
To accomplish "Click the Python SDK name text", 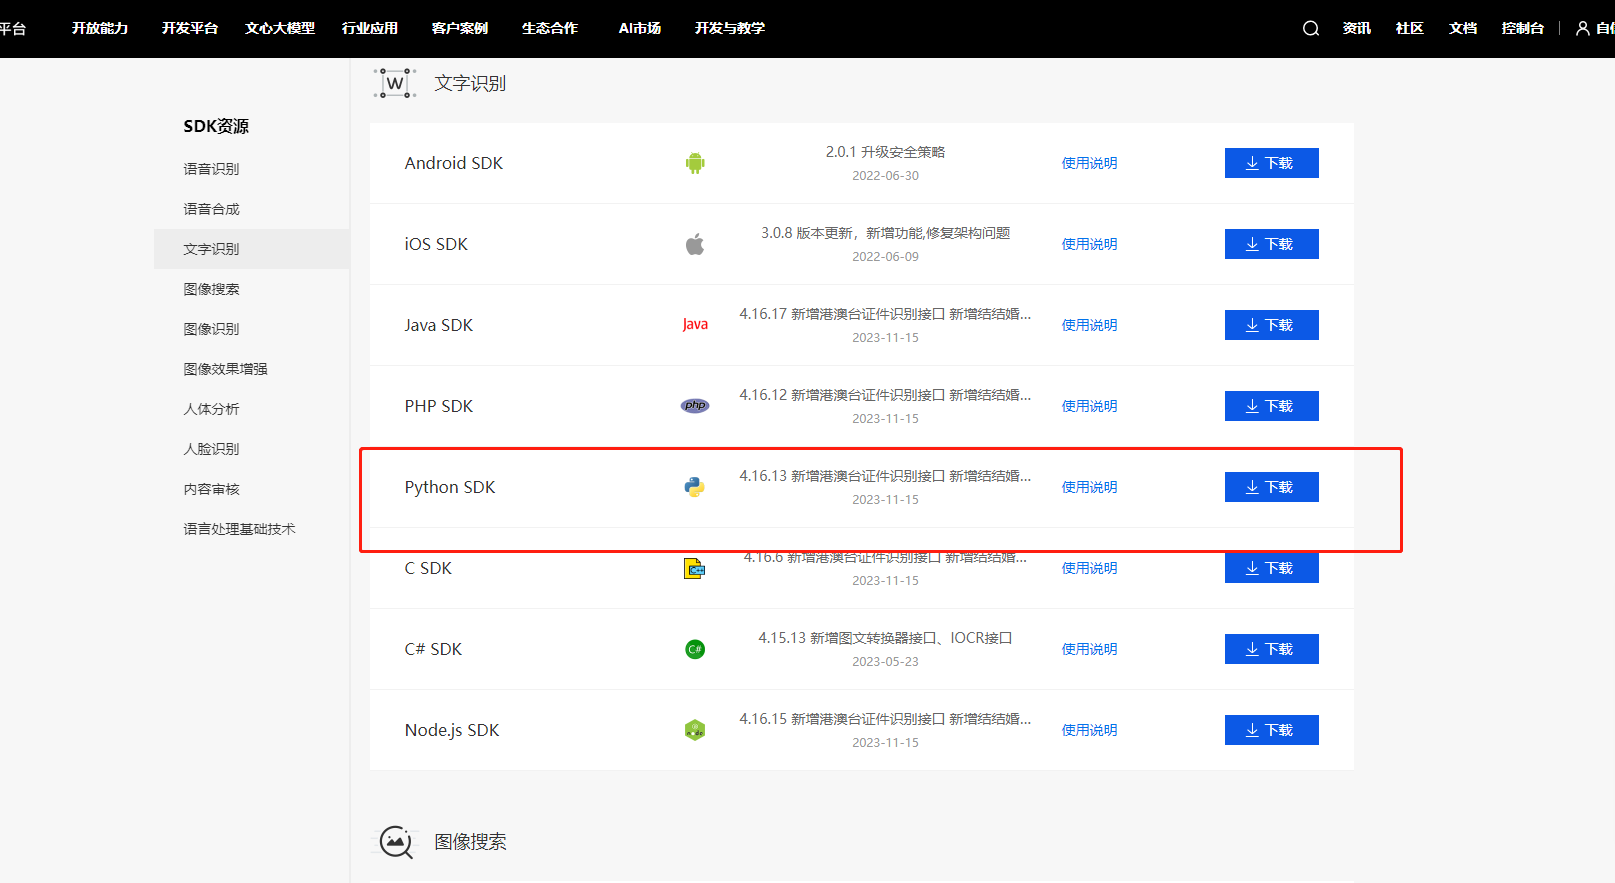I will 450,487.
